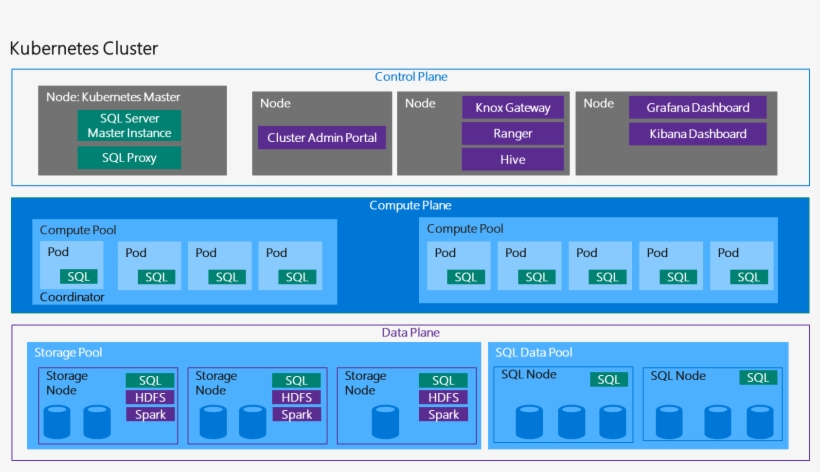This screenshot has height=472, width=820.
Task: Open the Grafana Dashboard box
Action: click(x=697, y=108)
